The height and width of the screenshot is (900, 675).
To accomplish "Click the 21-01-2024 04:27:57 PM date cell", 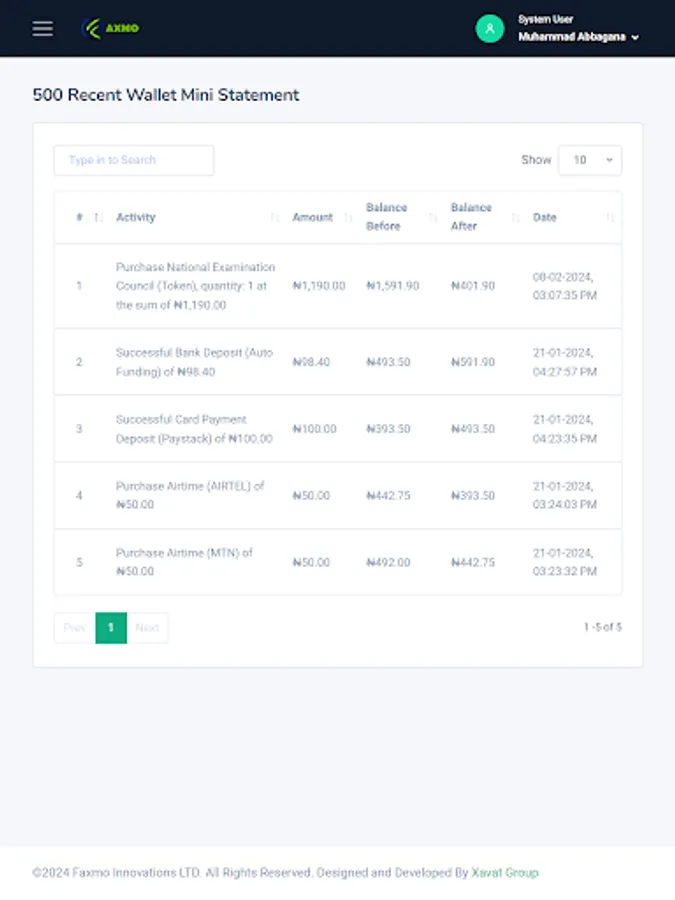I will (565, 362).
